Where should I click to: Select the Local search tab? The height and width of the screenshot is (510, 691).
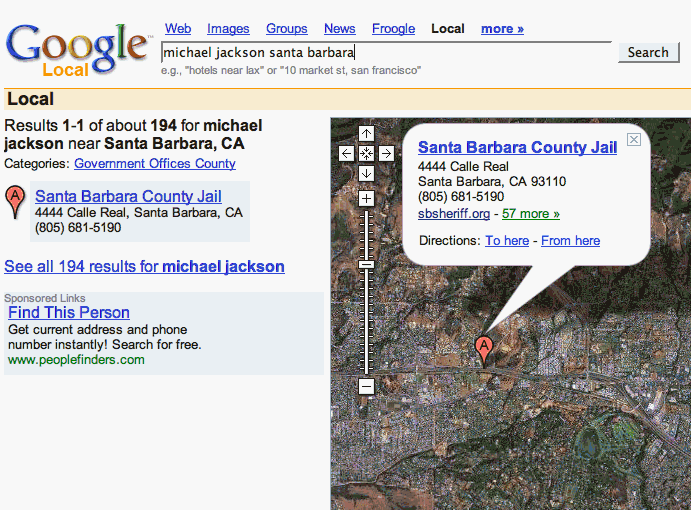[x=448, y=29]
